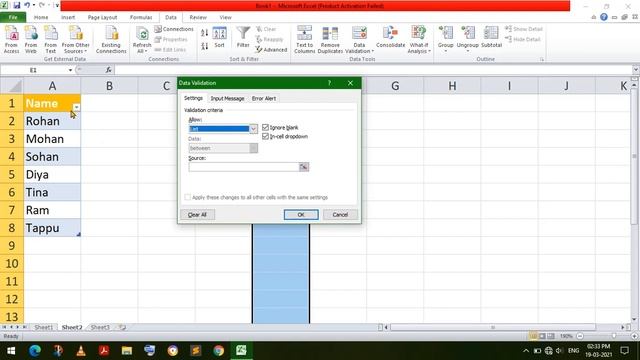Open VLC media player from taskbar

click(x=81, y=351)
